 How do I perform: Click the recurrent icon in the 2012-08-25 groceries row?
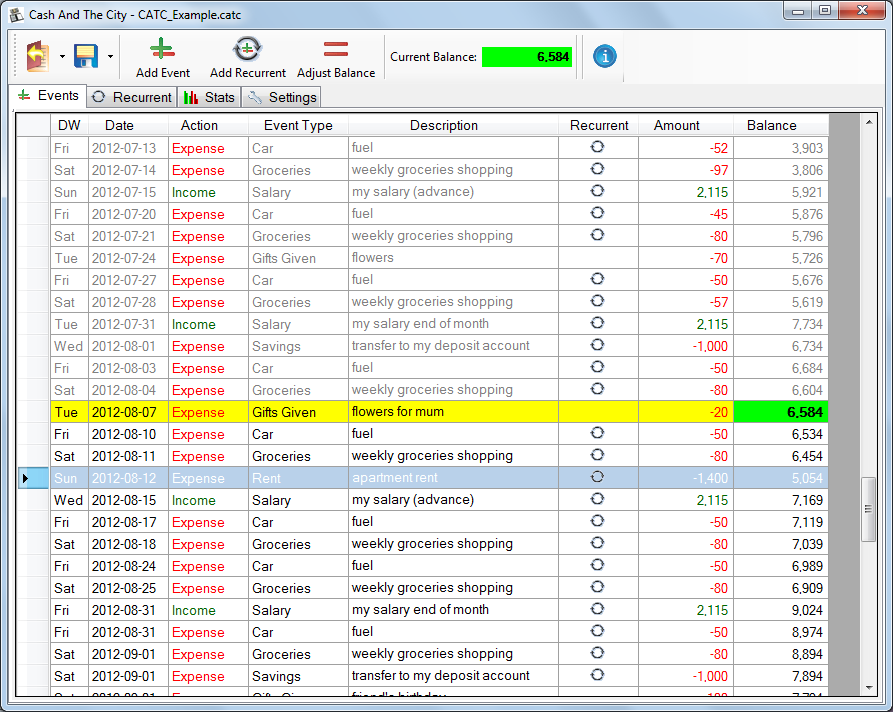[597, 587]
